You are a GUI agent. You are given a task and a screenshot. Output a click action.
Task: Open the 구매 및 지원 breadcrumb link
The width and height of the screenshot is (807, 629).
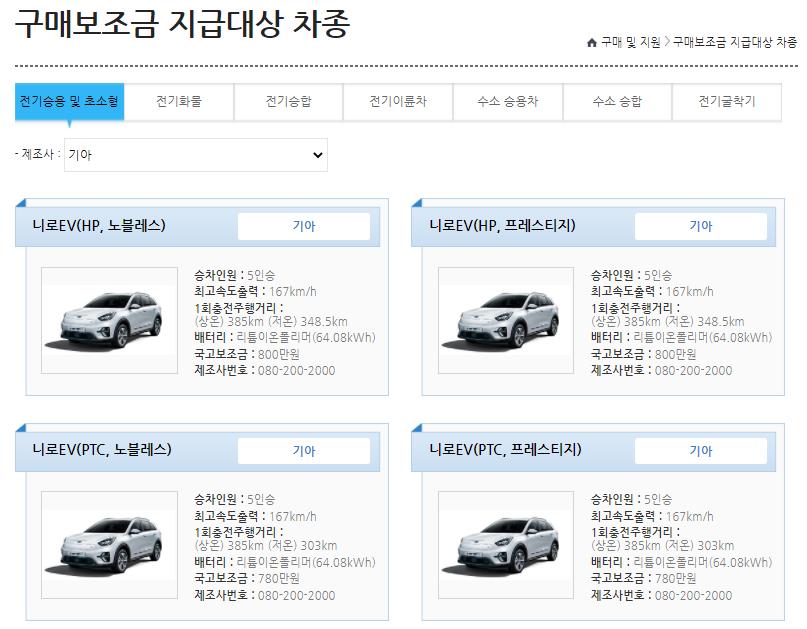coord(630,42)
